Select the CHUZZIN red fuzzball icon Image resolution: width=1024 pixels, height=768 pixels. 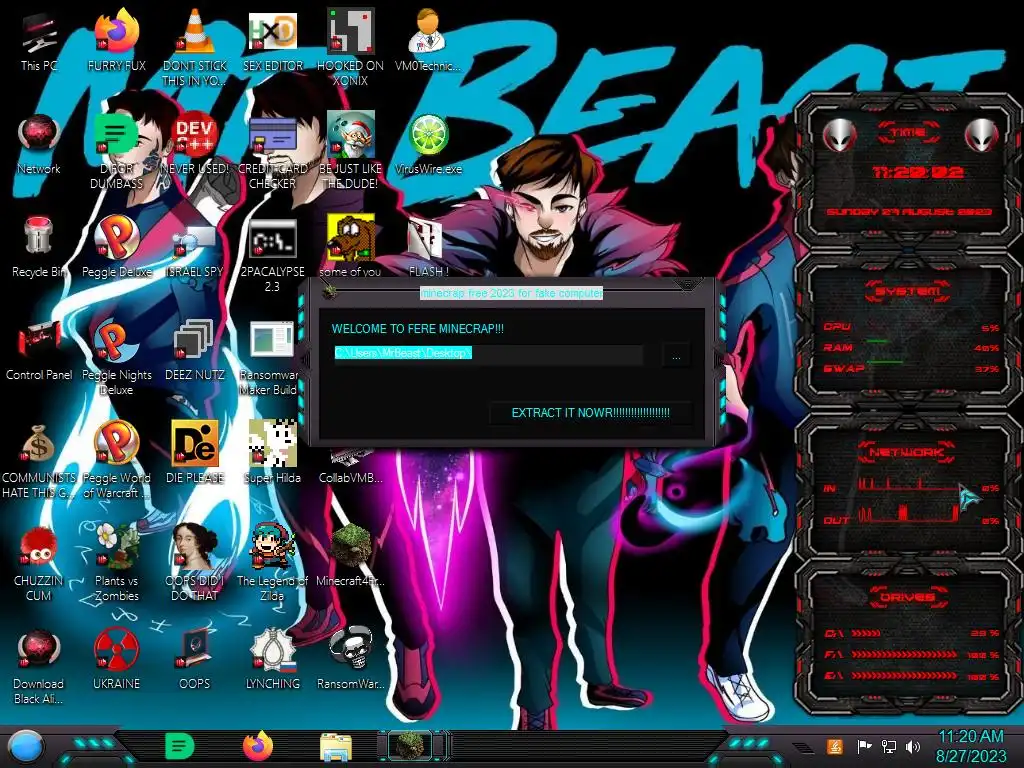pyautogui.click(x=39, y=563)
